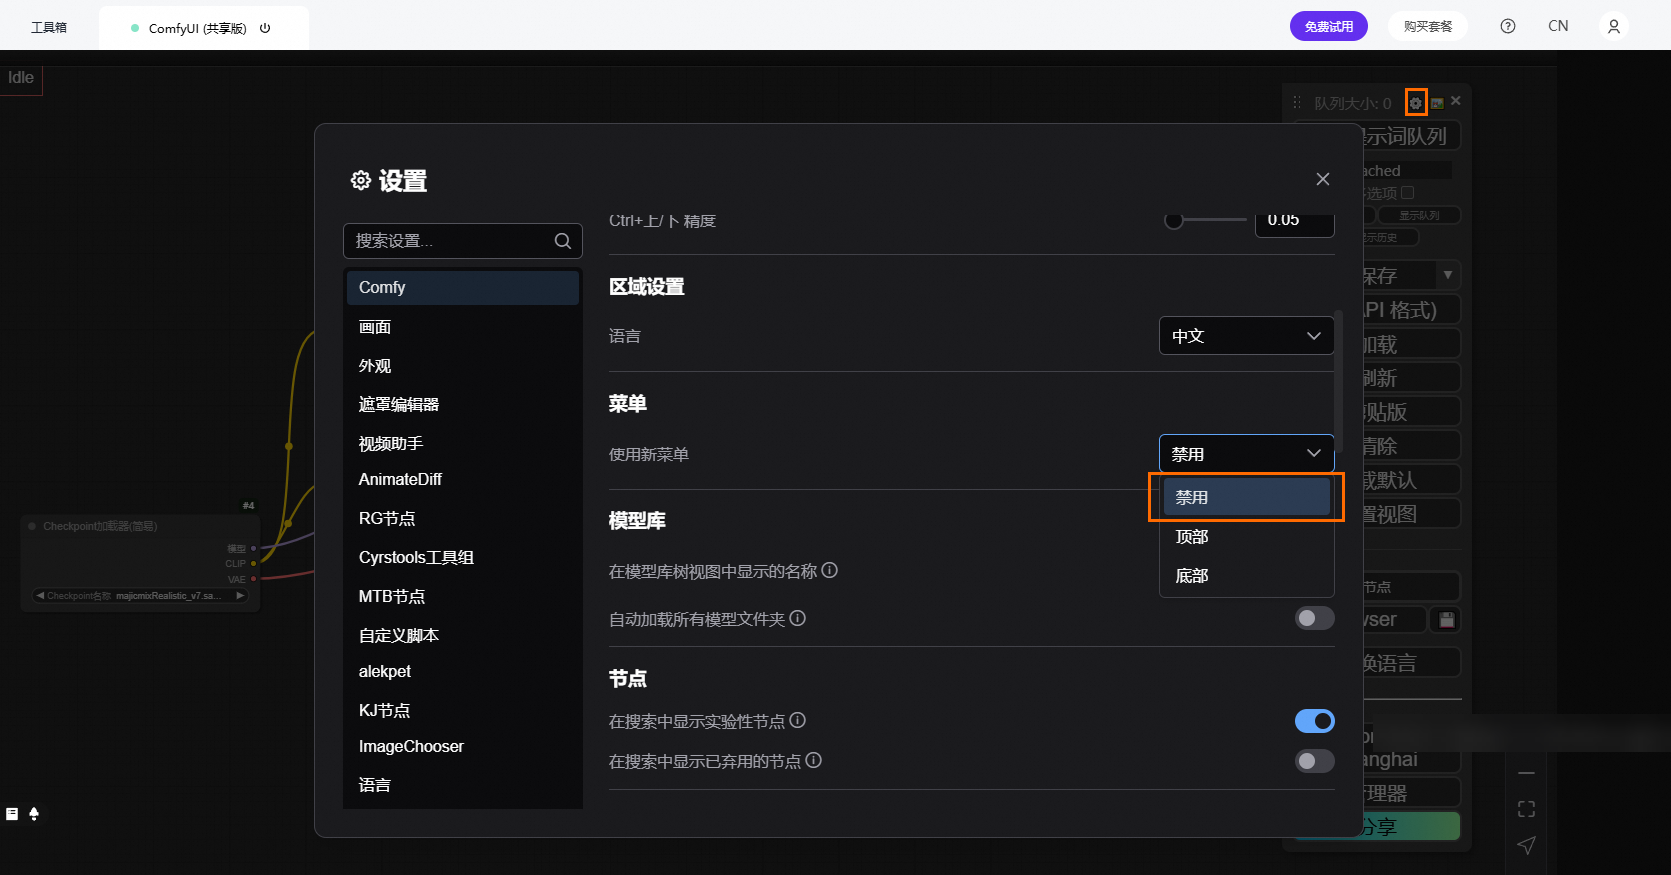Open settings gear in queue panel

coord(1415,103)
